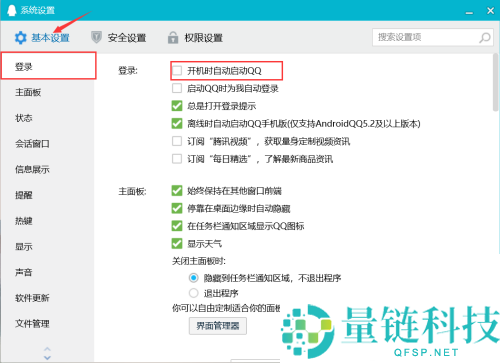The width and height of the screenshot is (500, 363).
Task: Check 订阅“腾讯视频” option
Action: click(x=177, y=141)
